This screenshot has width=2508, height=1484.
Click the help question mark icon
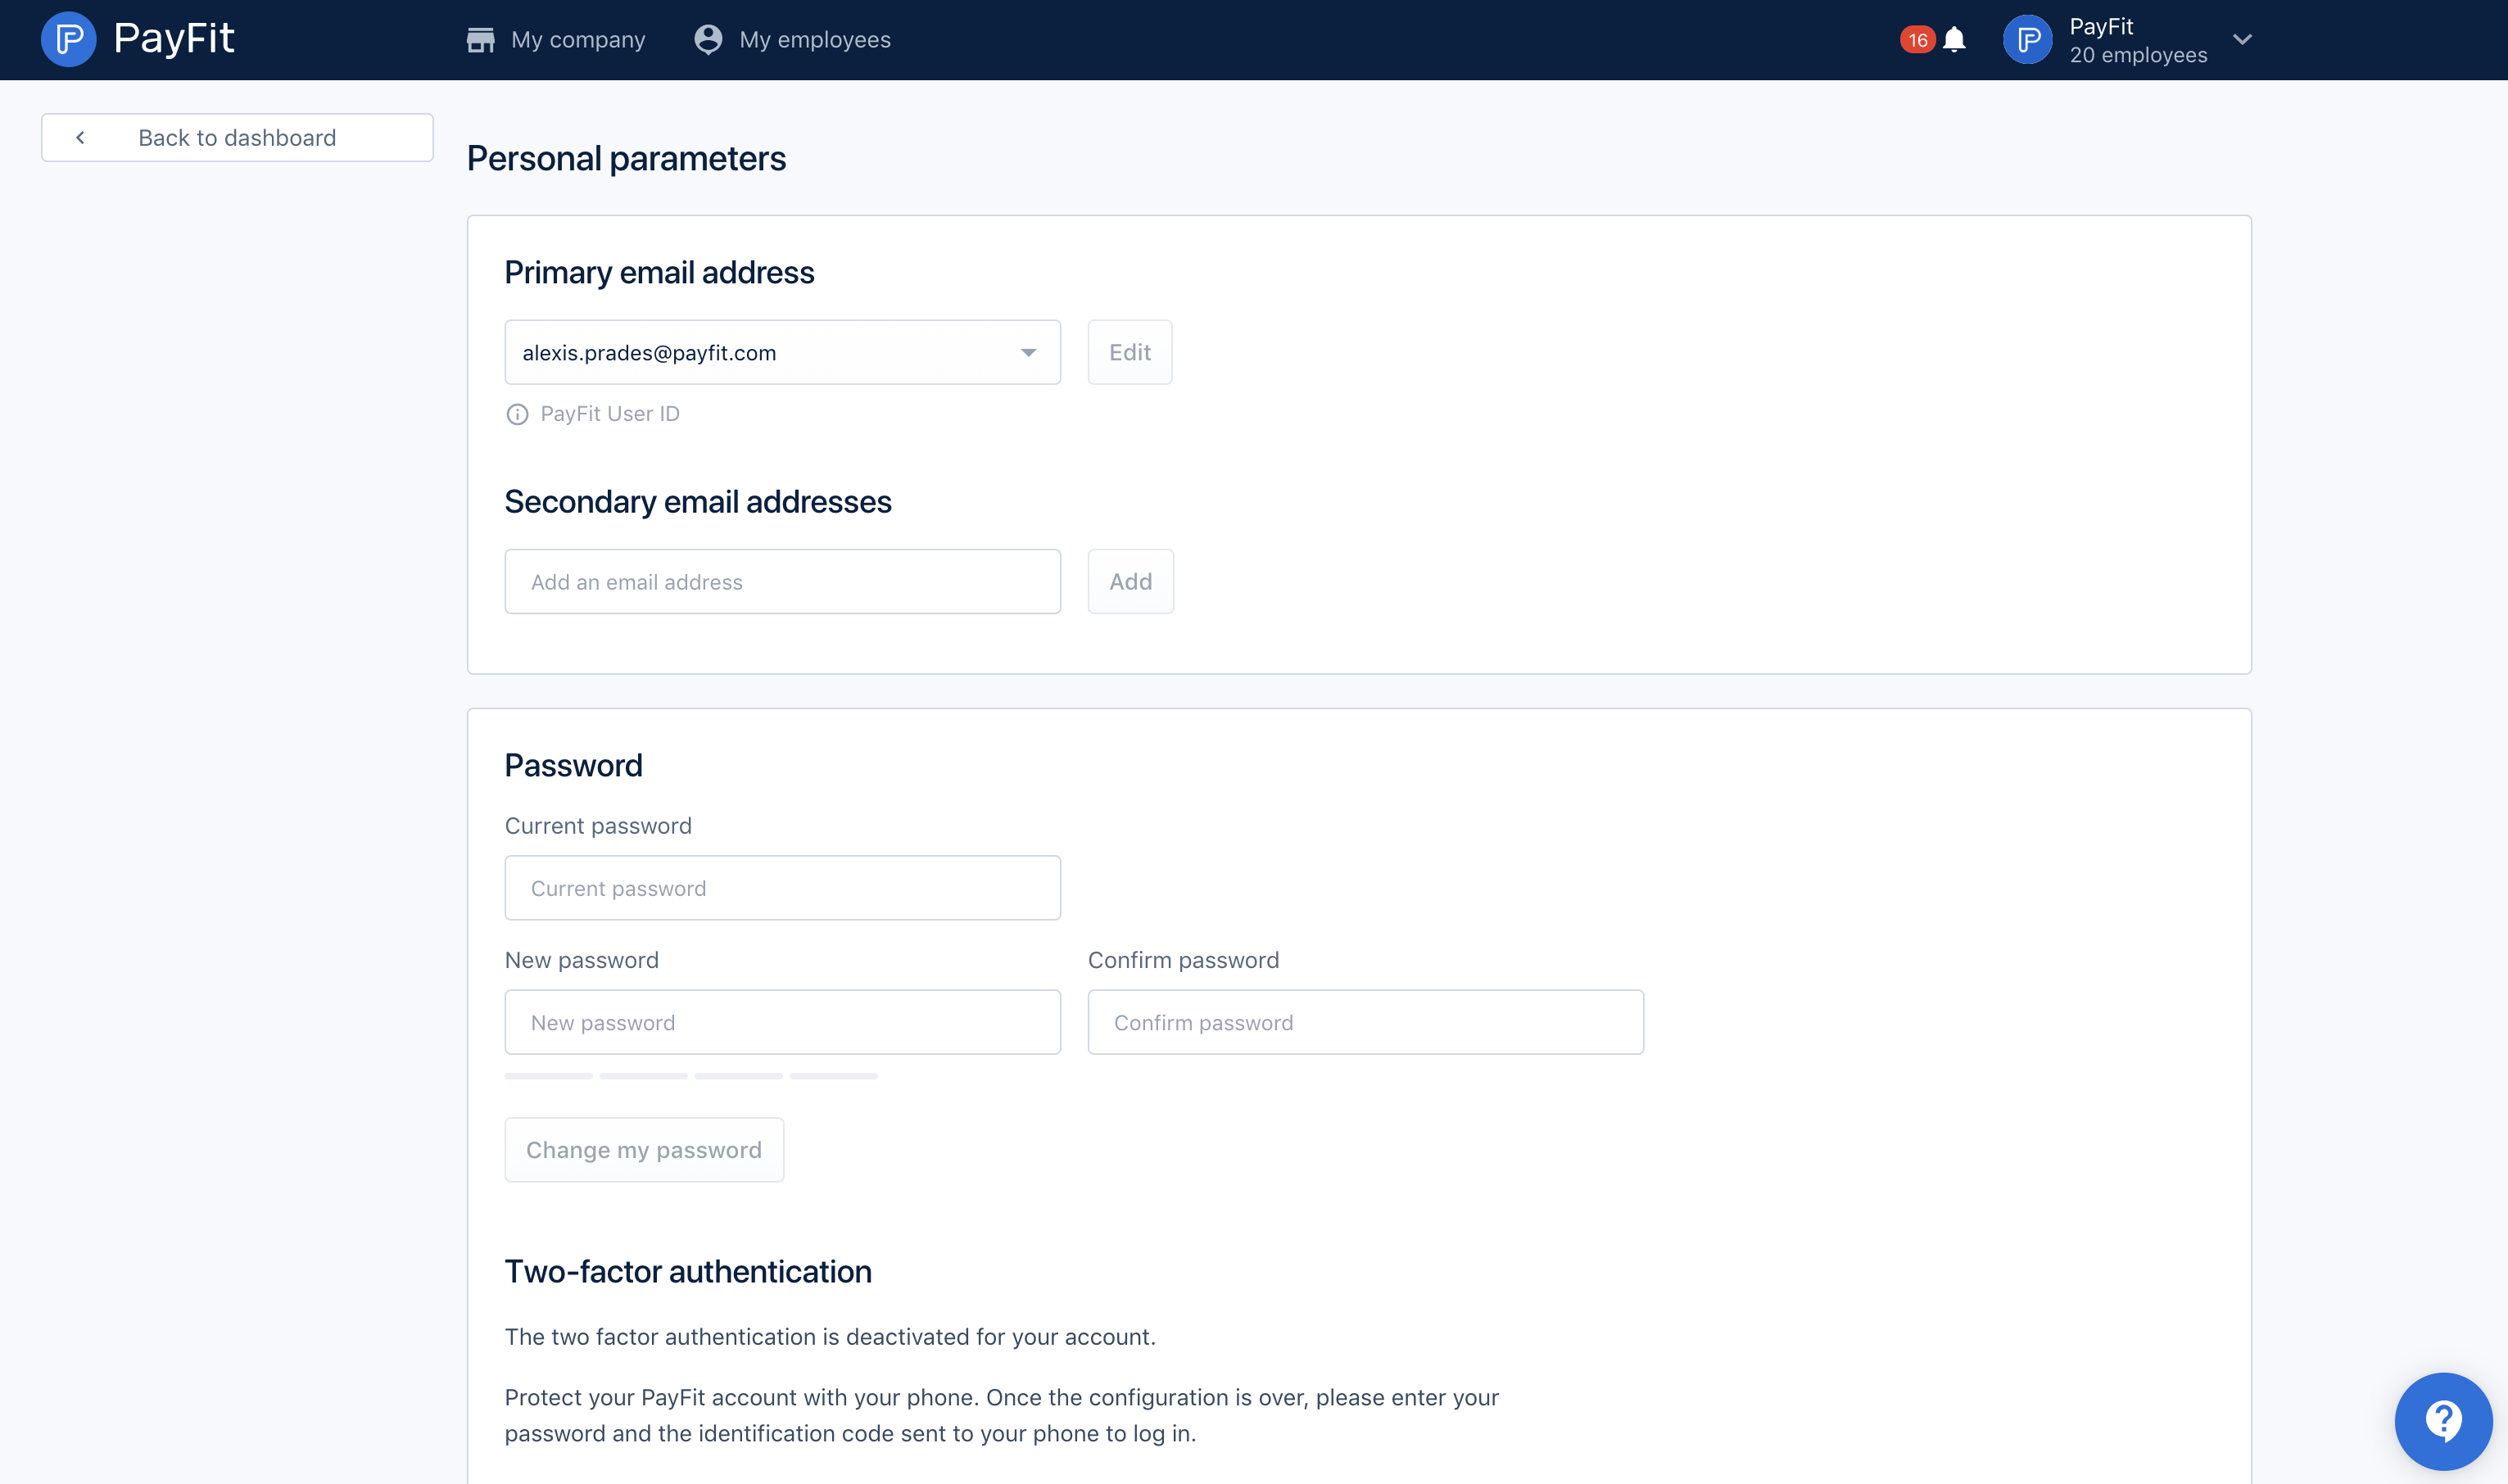tap(2438, 1415)
